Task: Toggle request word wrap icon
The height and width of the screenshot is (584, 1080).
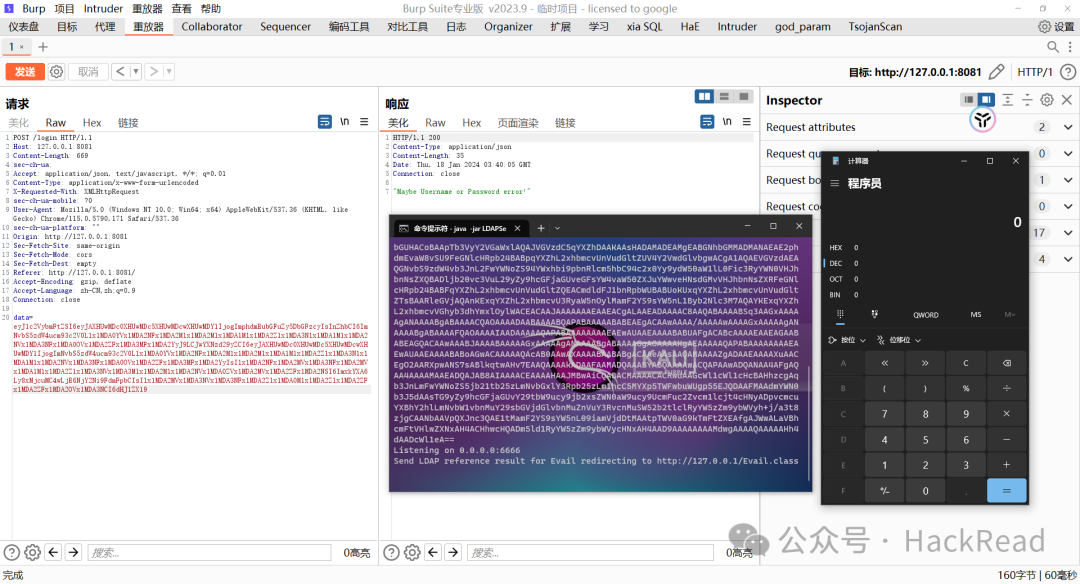Action: pos(324,122)
